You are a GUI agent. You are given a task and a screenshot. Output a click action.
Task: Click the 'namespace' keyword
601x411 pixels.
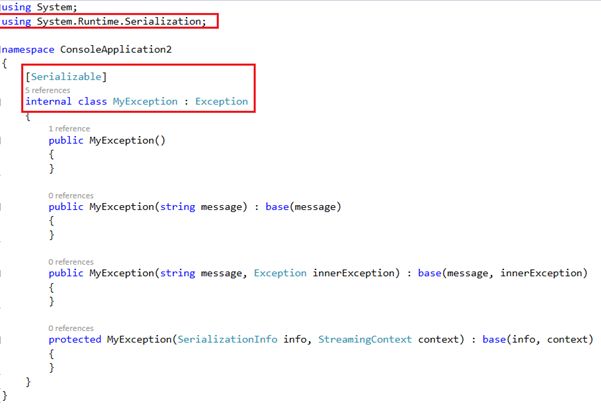coord(28,49)
